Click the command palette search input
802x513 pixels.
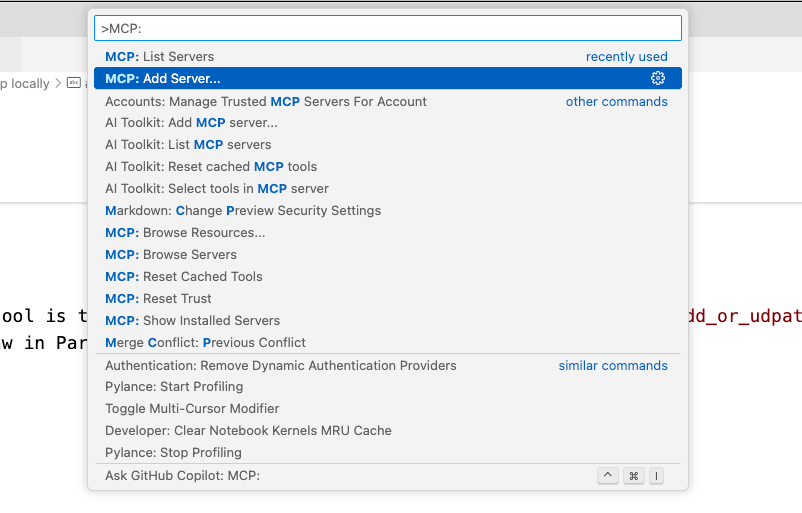pos(388,28)
